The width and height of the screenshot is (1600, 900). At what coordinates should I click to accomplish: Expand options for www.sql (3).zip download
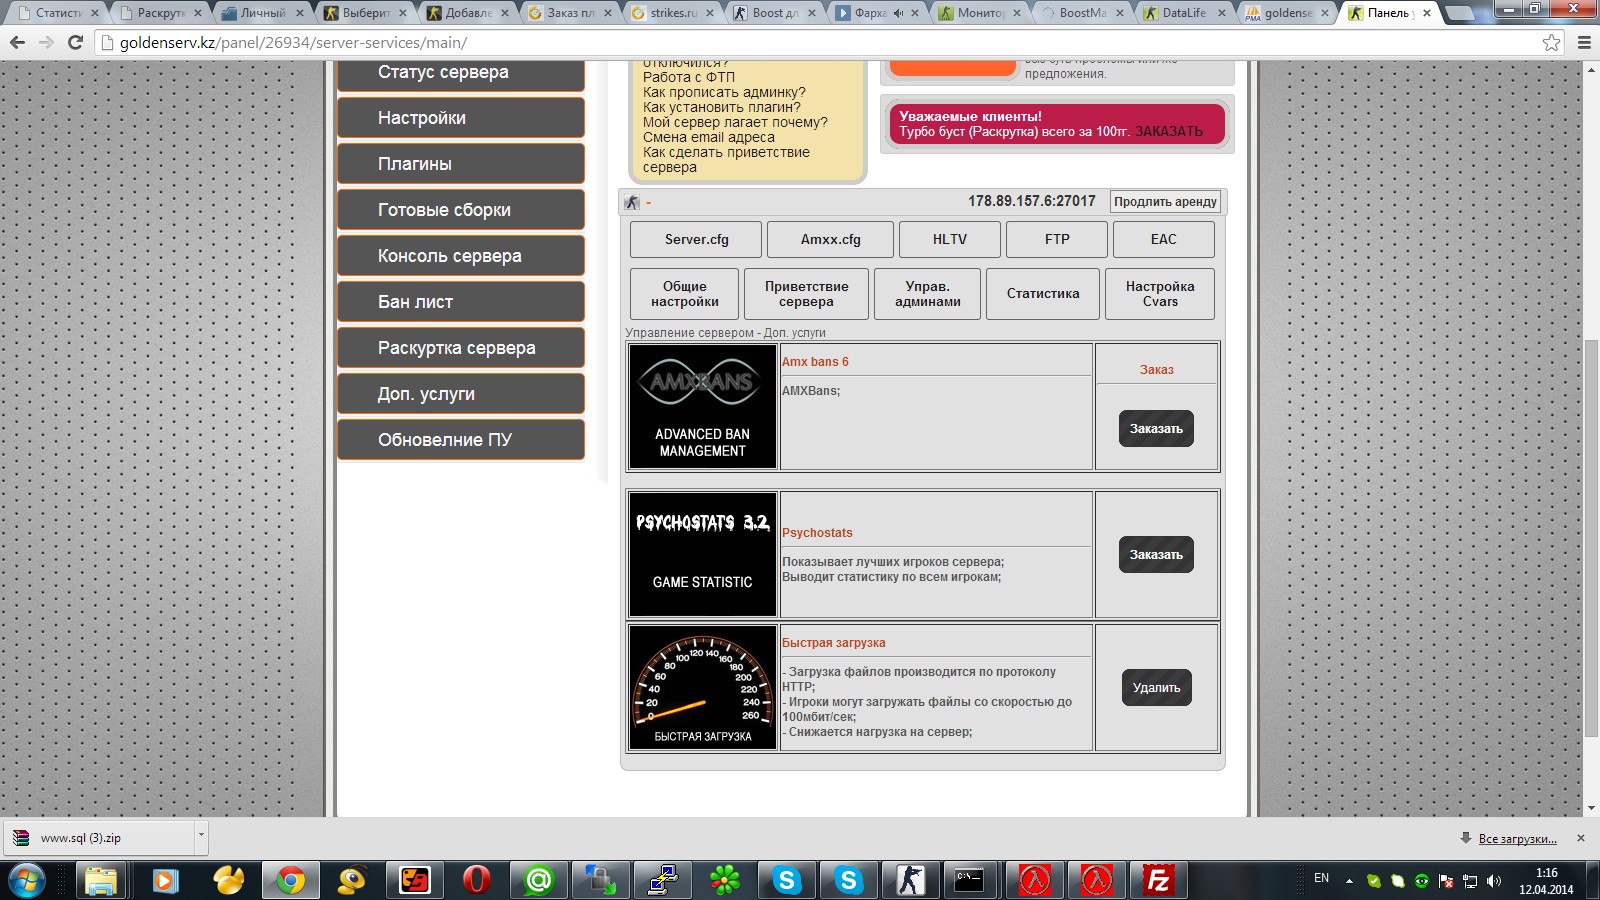click(x=201, y=837)
